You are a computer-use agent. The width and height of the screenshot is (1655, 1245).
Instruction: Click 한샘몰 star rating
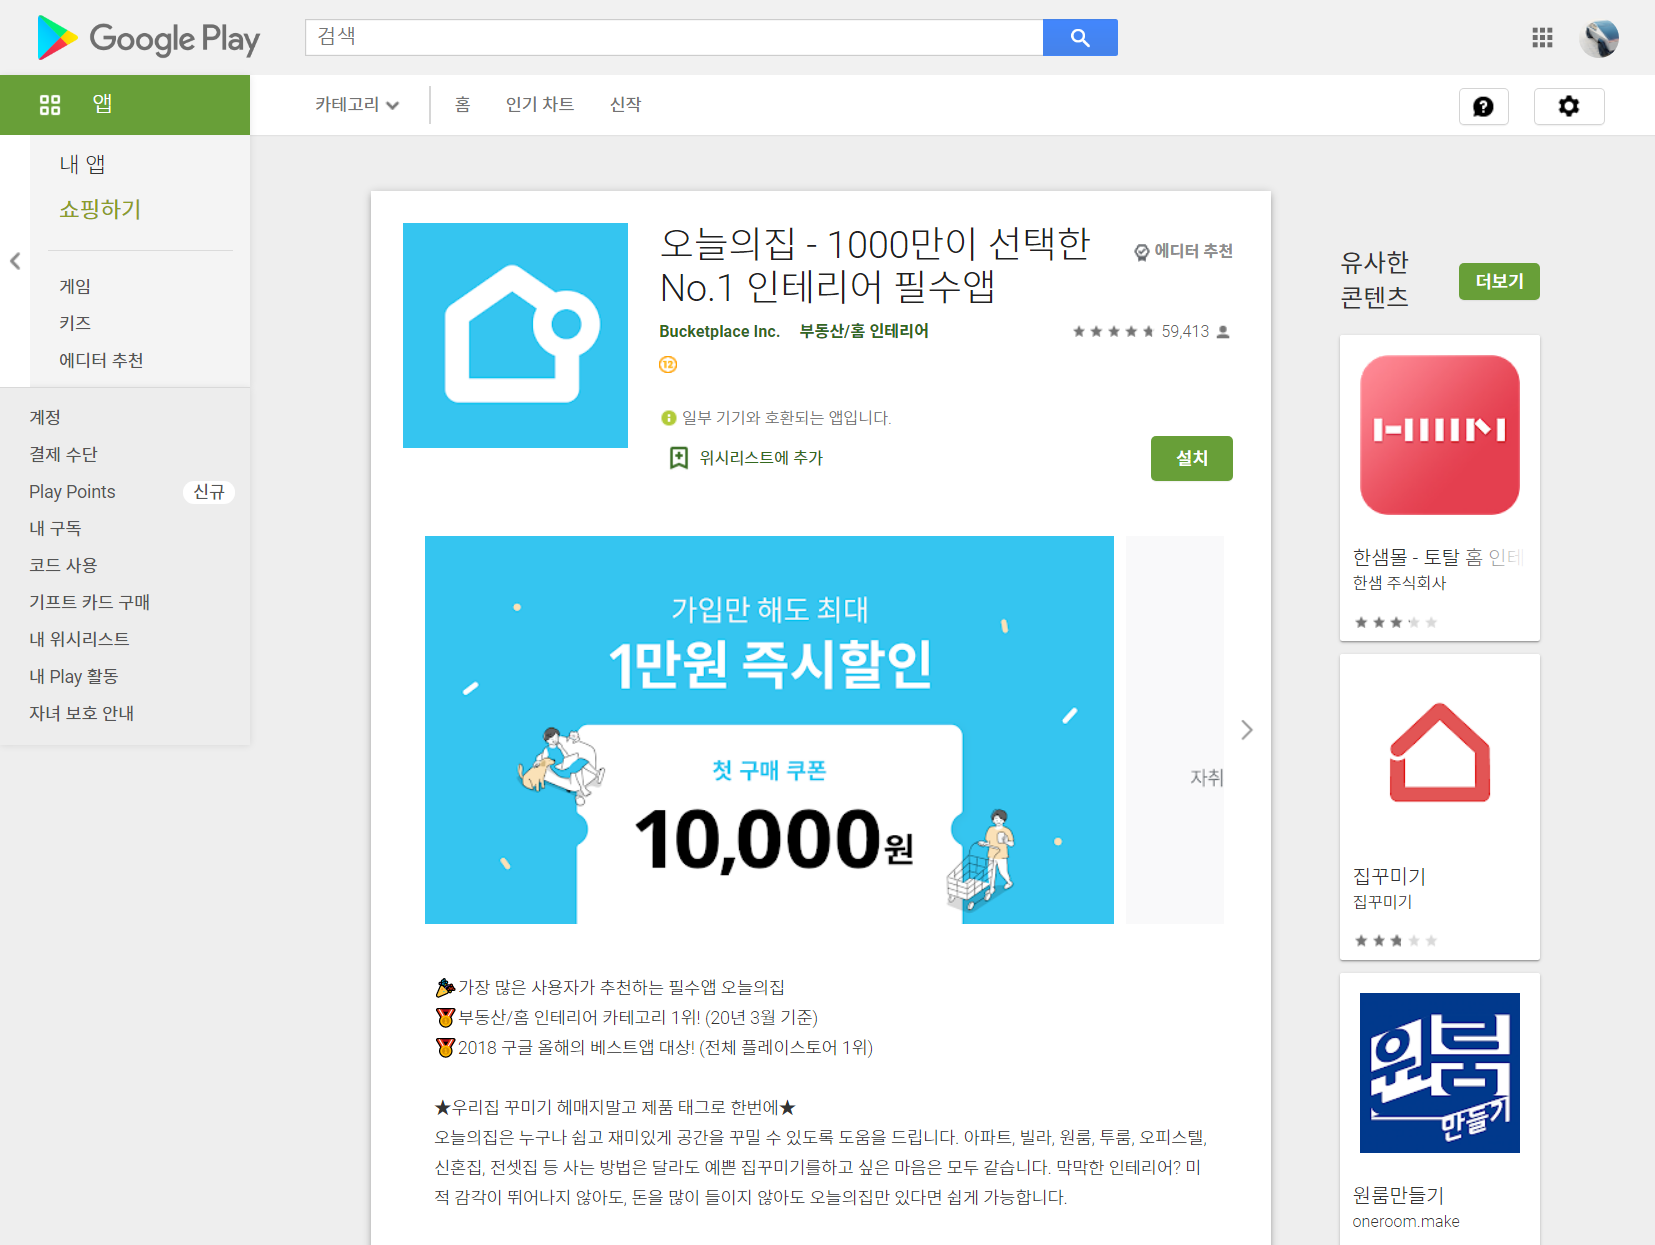pos(1396,622)
